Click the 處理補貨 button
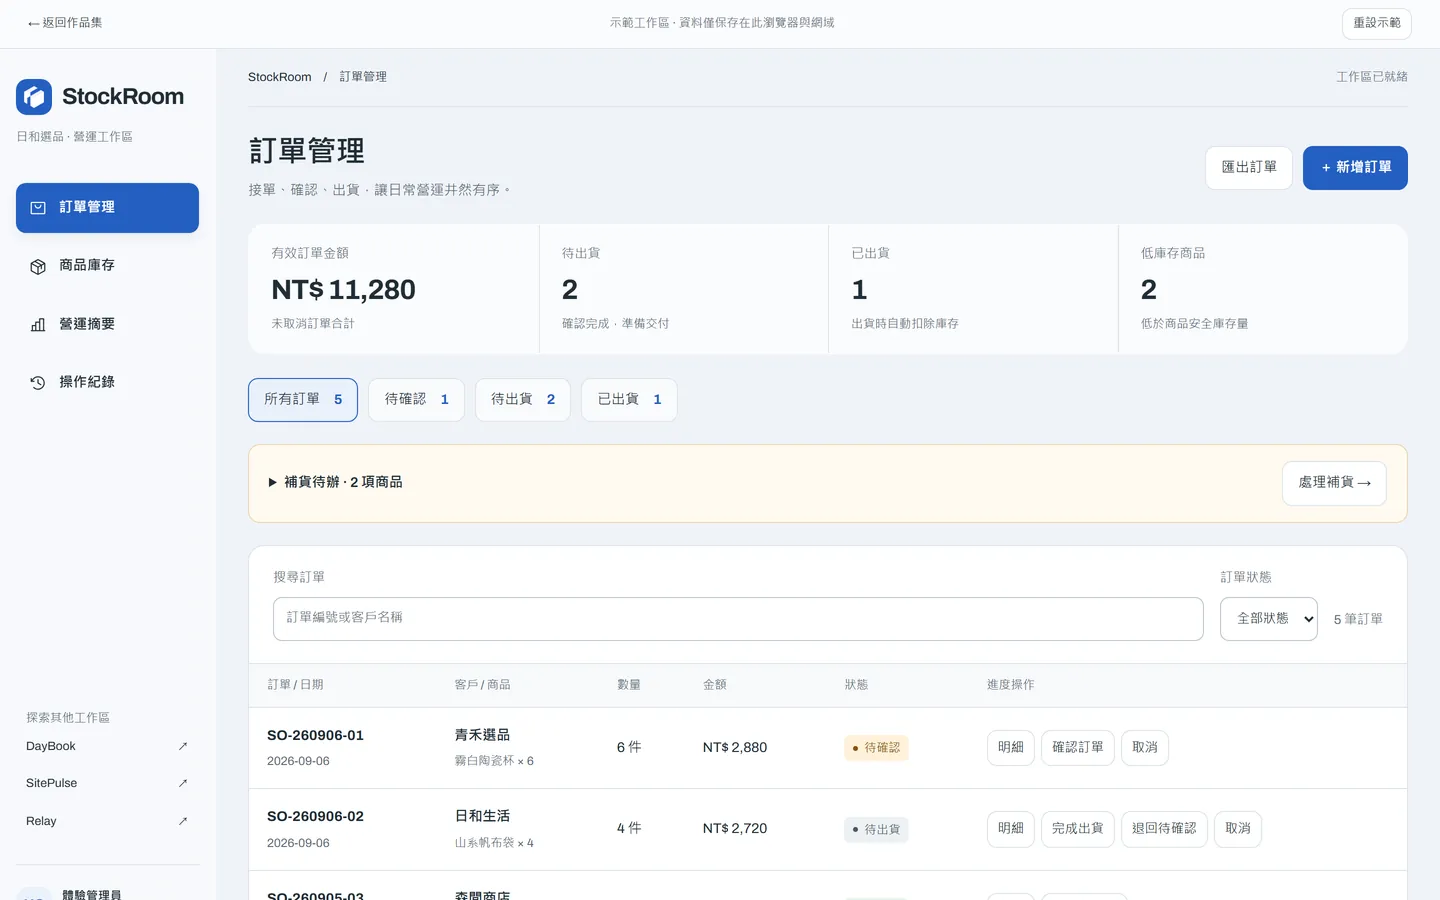Viewport: 1440px width, 900px height. (1334, 483)
